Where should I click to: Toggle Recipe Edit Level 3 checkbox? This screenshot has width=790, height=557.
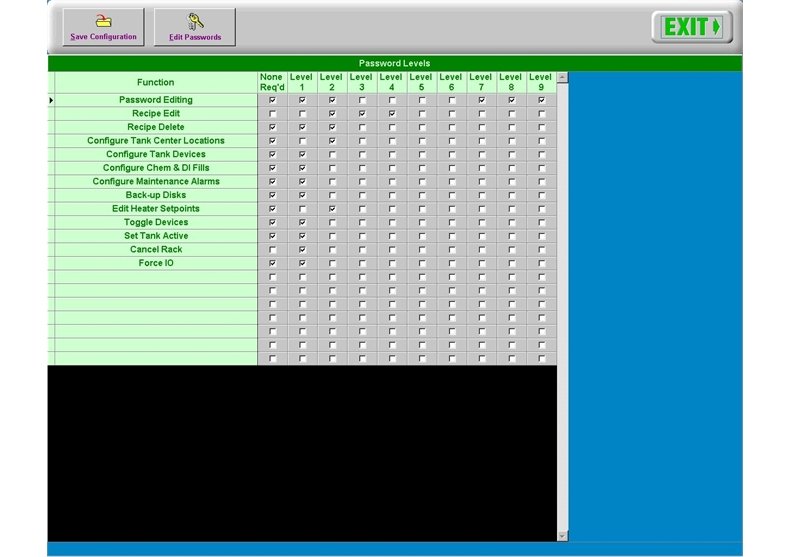tap(362, 114)
